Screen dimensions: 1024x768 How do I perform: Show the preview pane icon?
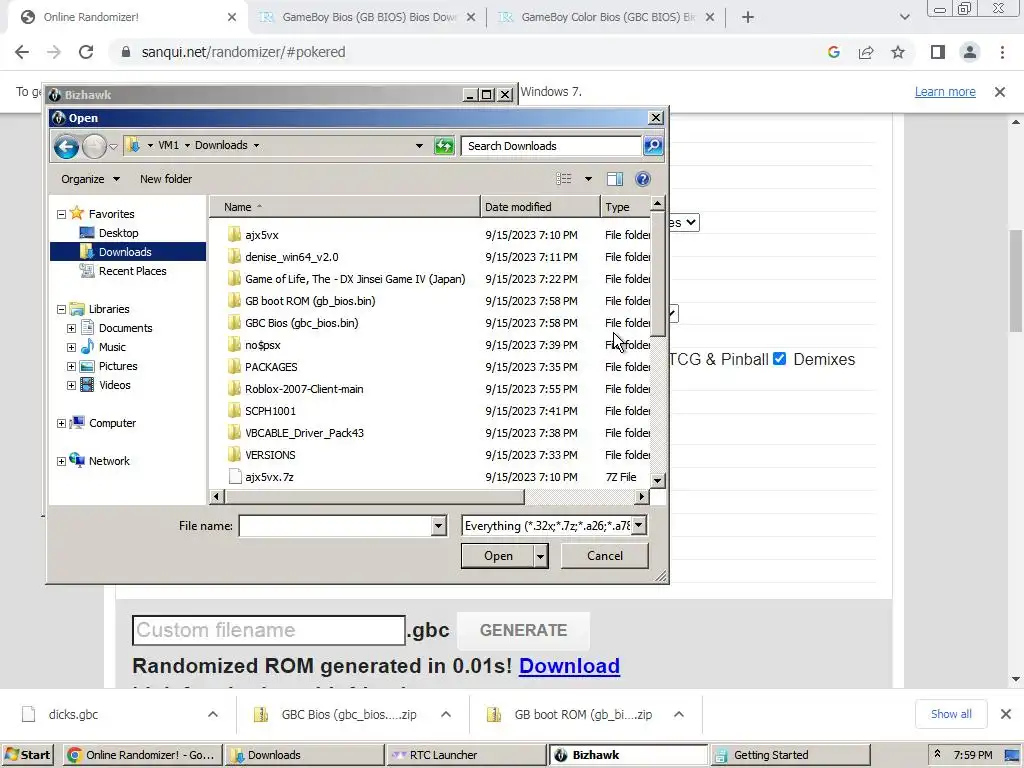point(615,179)
